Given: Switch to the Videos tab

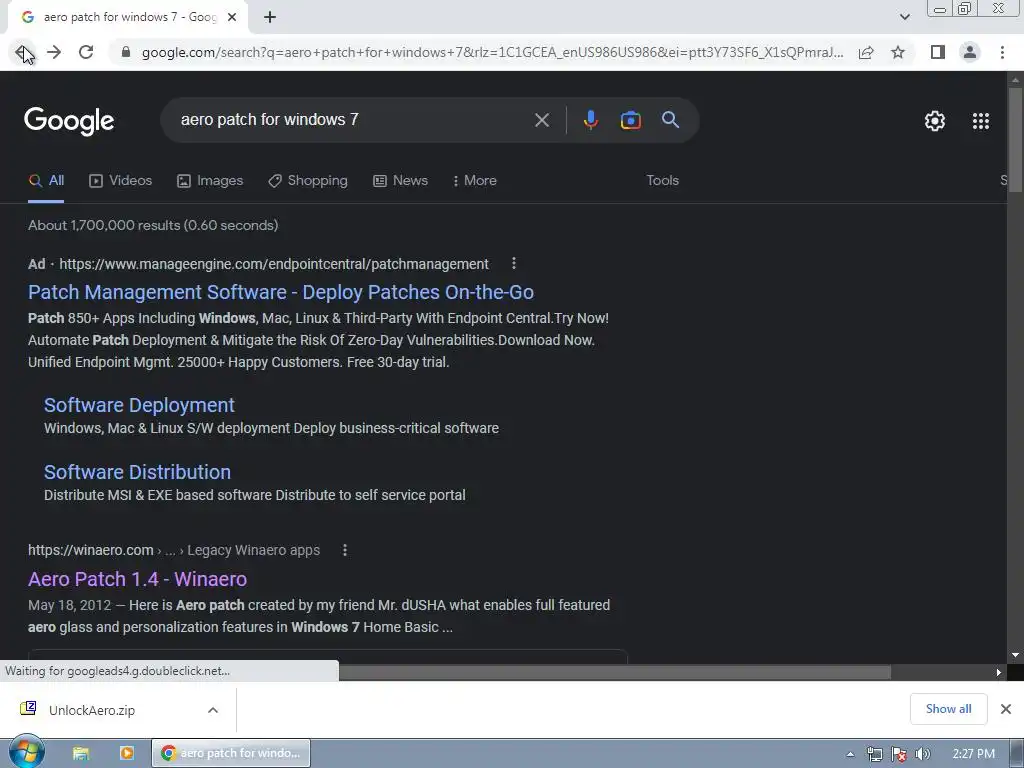Looking at the screenshot, I should (x=121, y=181).
